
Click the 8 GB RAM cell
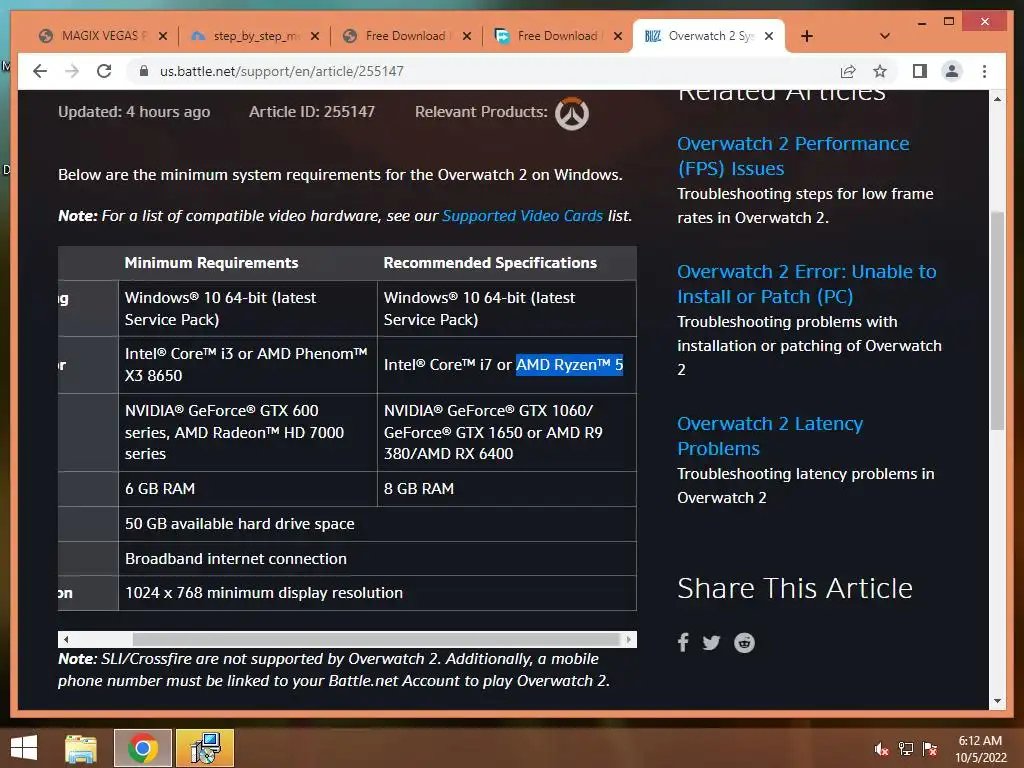[507, 488]
